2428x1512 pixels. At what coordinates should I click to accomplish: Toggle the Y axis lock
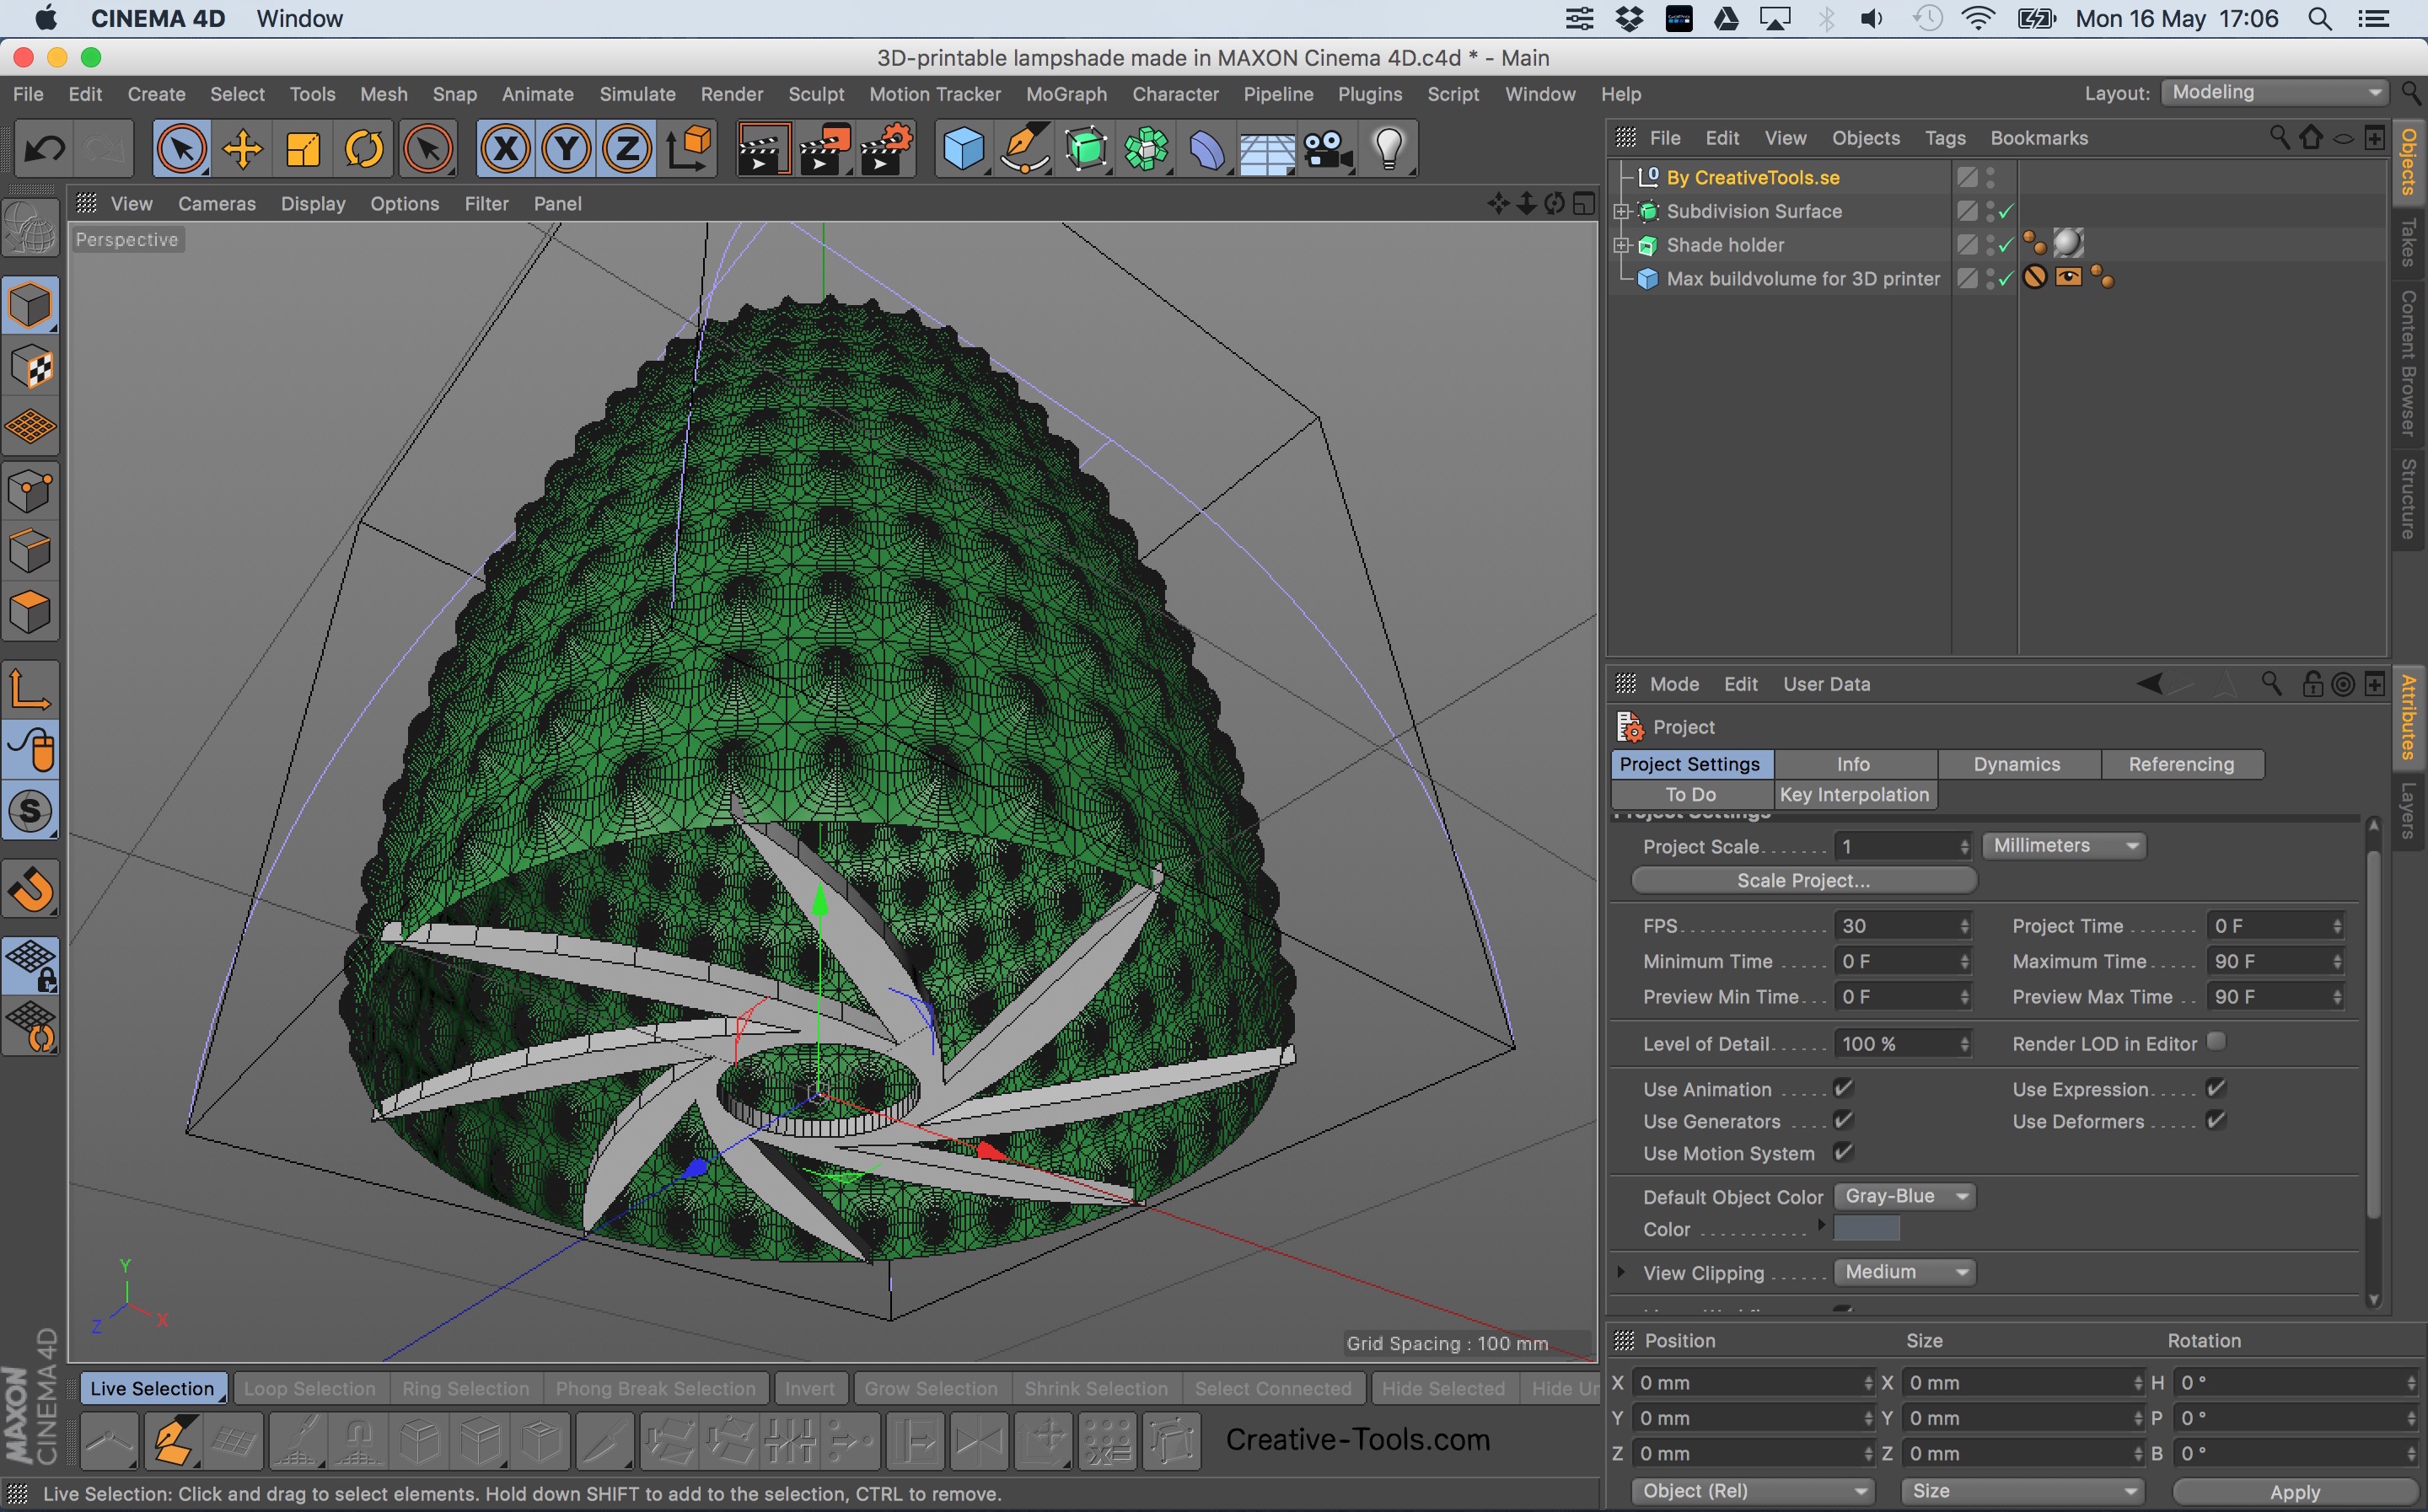point(566,150)
